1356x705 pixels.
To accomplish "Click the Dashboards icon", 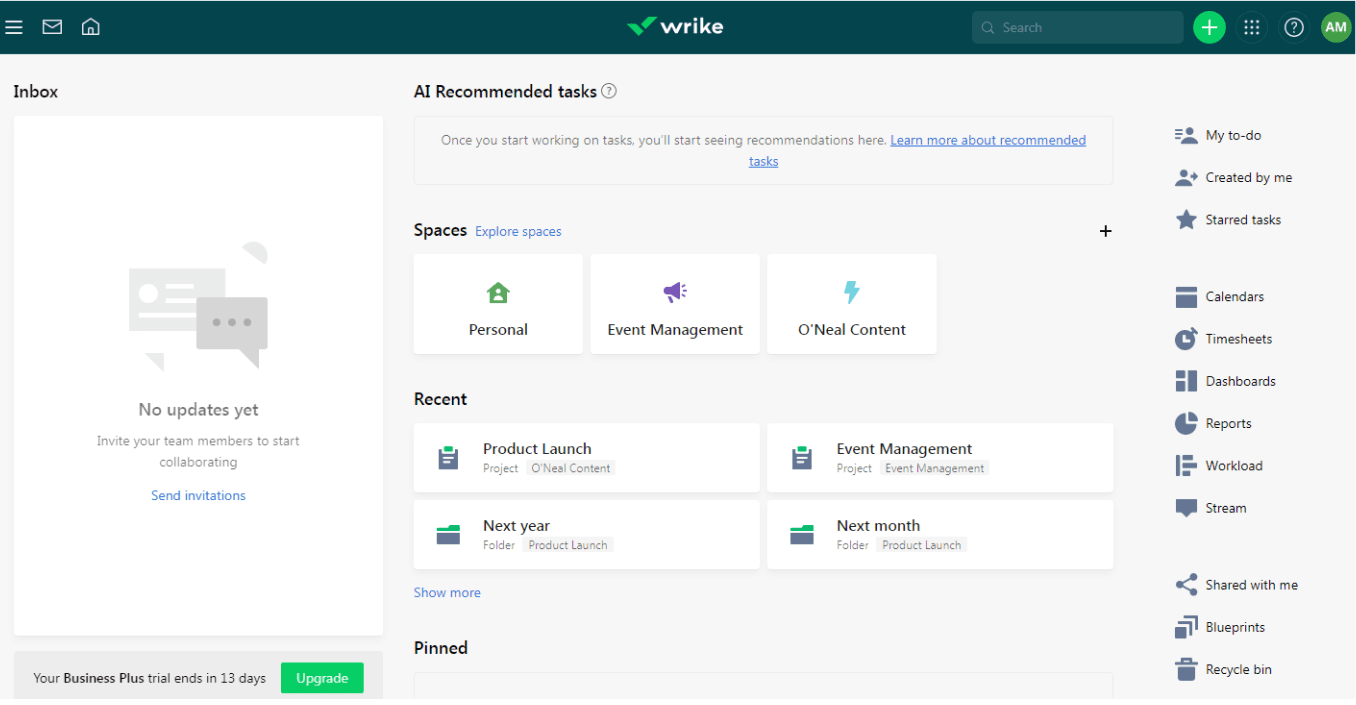I will click(x=1186, y=381).
